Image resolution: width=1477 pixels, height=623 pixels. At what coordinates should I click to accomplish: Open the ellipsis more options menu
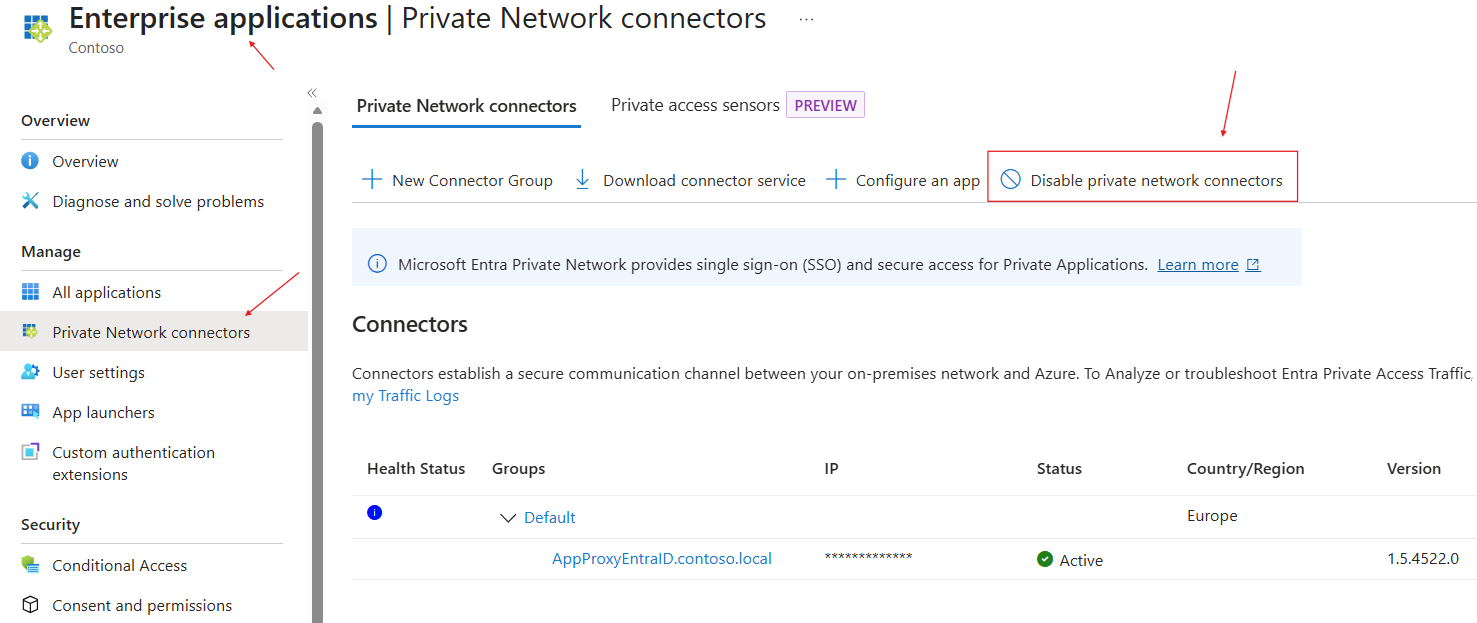(806, 19)
